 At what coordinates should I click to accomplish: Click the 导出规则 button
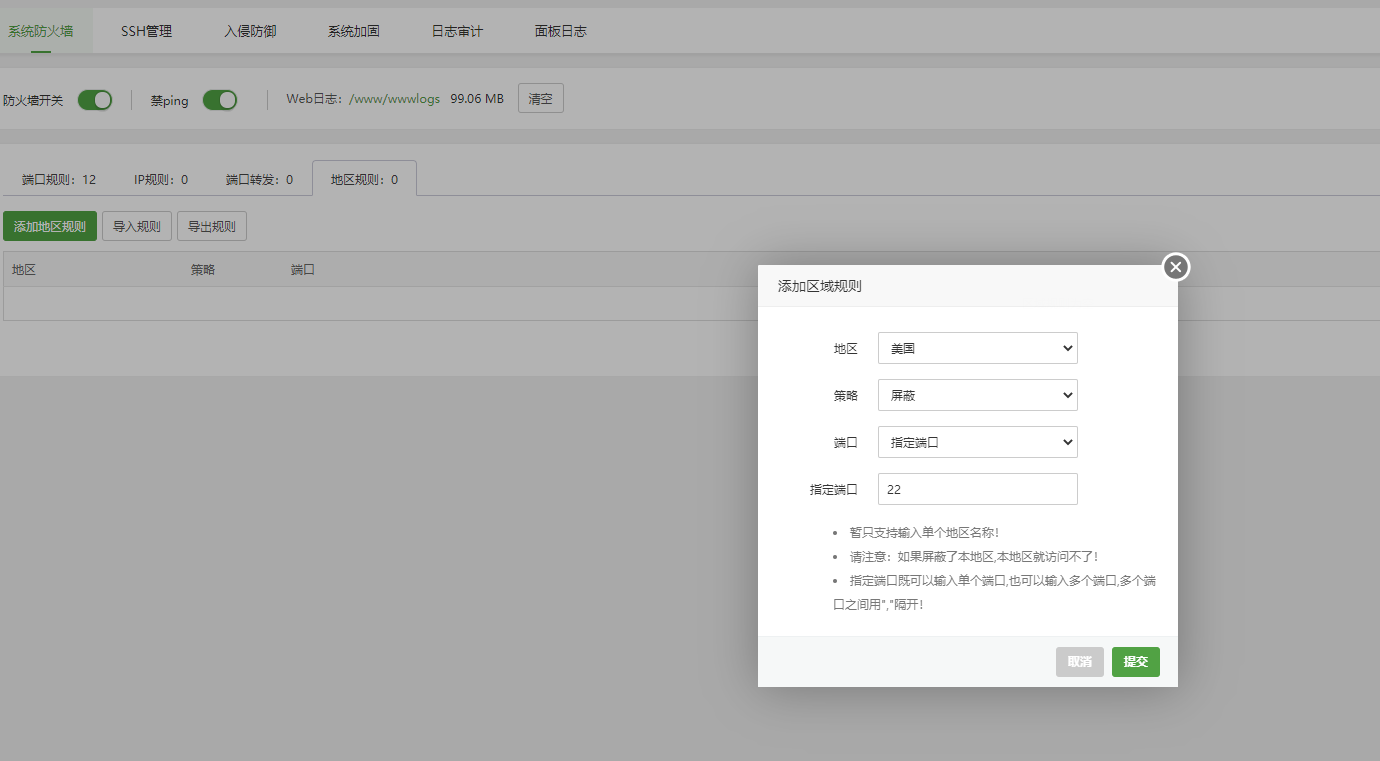(212, 226)
